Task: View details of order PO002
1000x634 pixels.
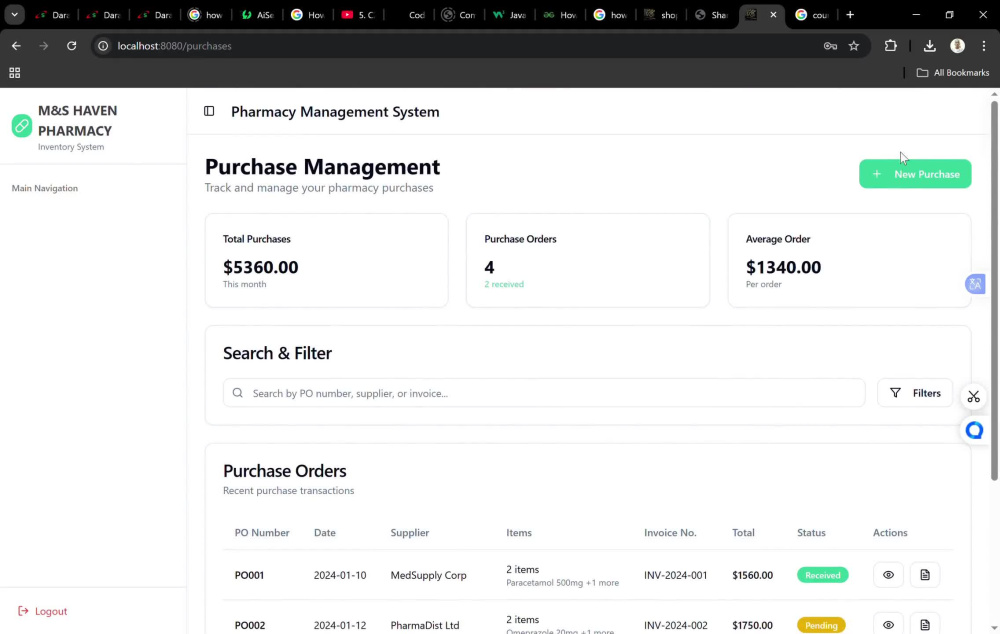Action: [x=888, y=625]
